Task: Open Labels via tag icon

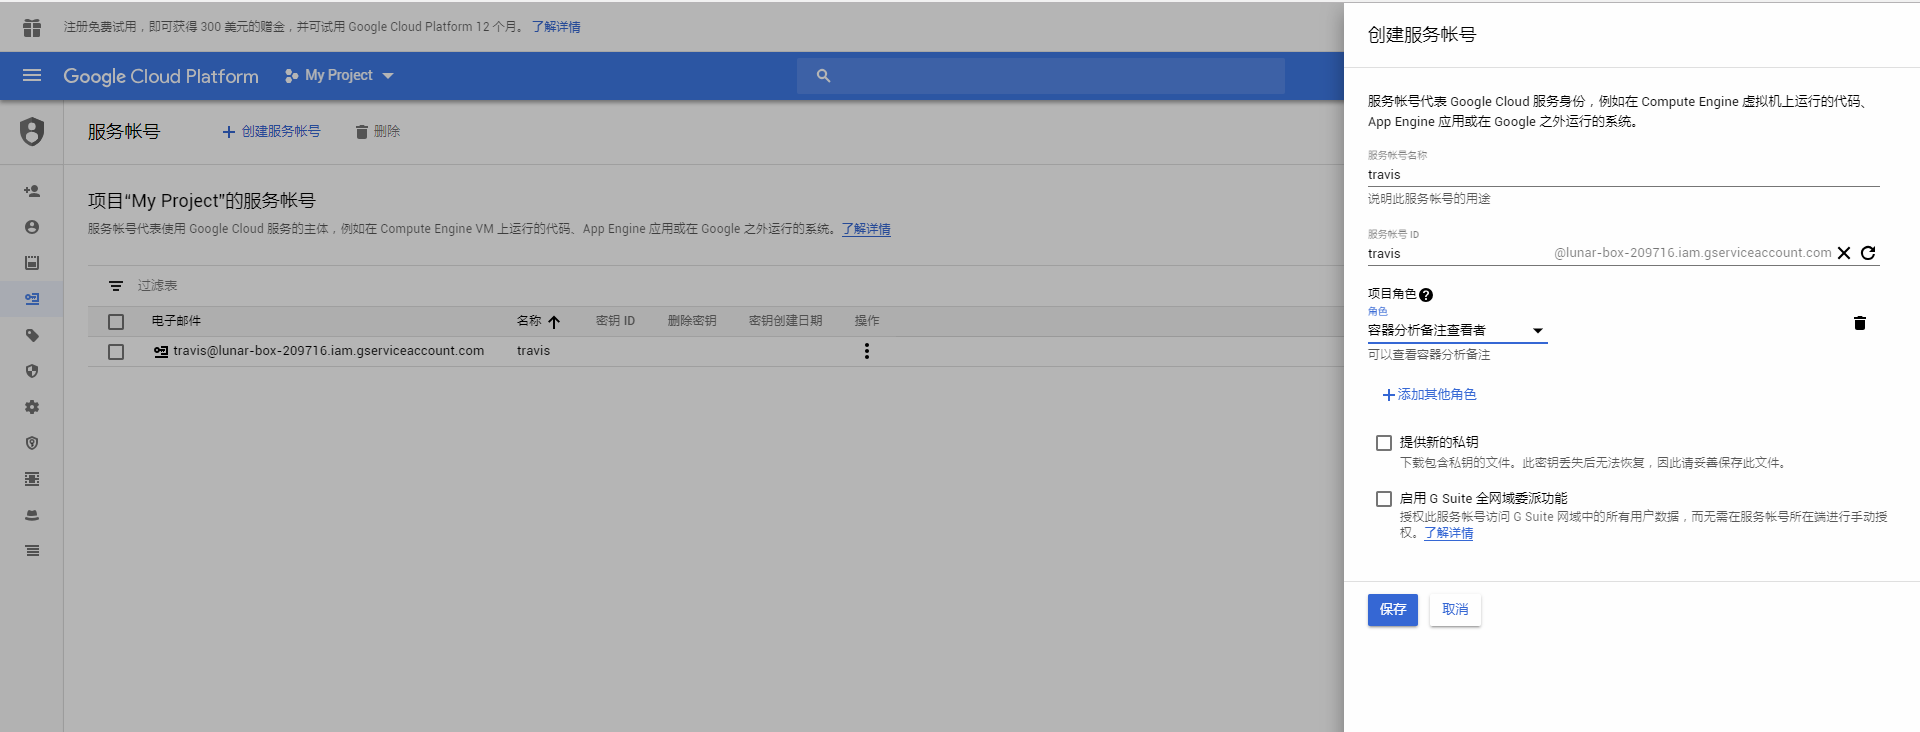Action: pyautogui.click(x=32, y=335)
